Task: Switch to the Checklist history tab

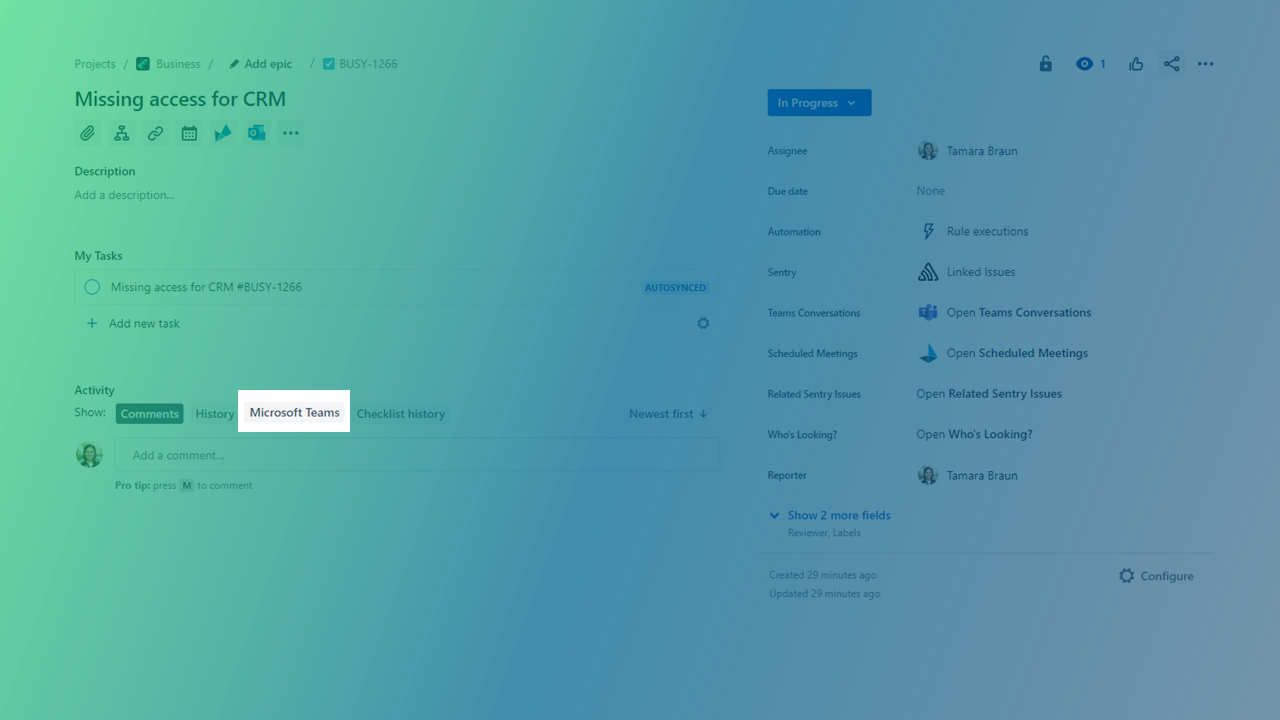Action: click(x=400, y=414)
